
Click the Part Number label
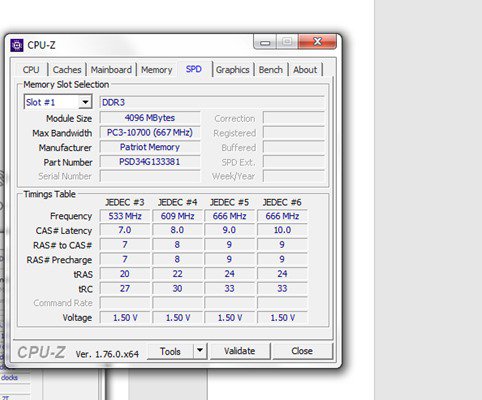pos(68,162)
